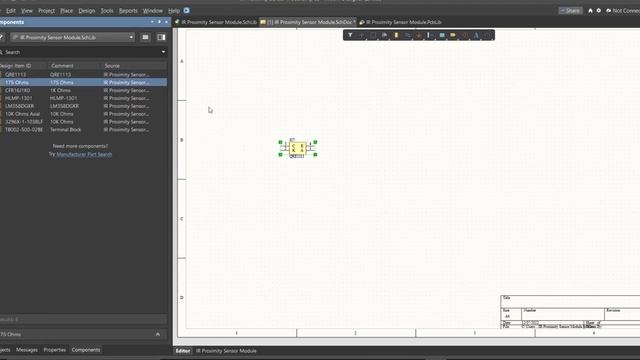Click in the component Search field

(x=82, y=52)
